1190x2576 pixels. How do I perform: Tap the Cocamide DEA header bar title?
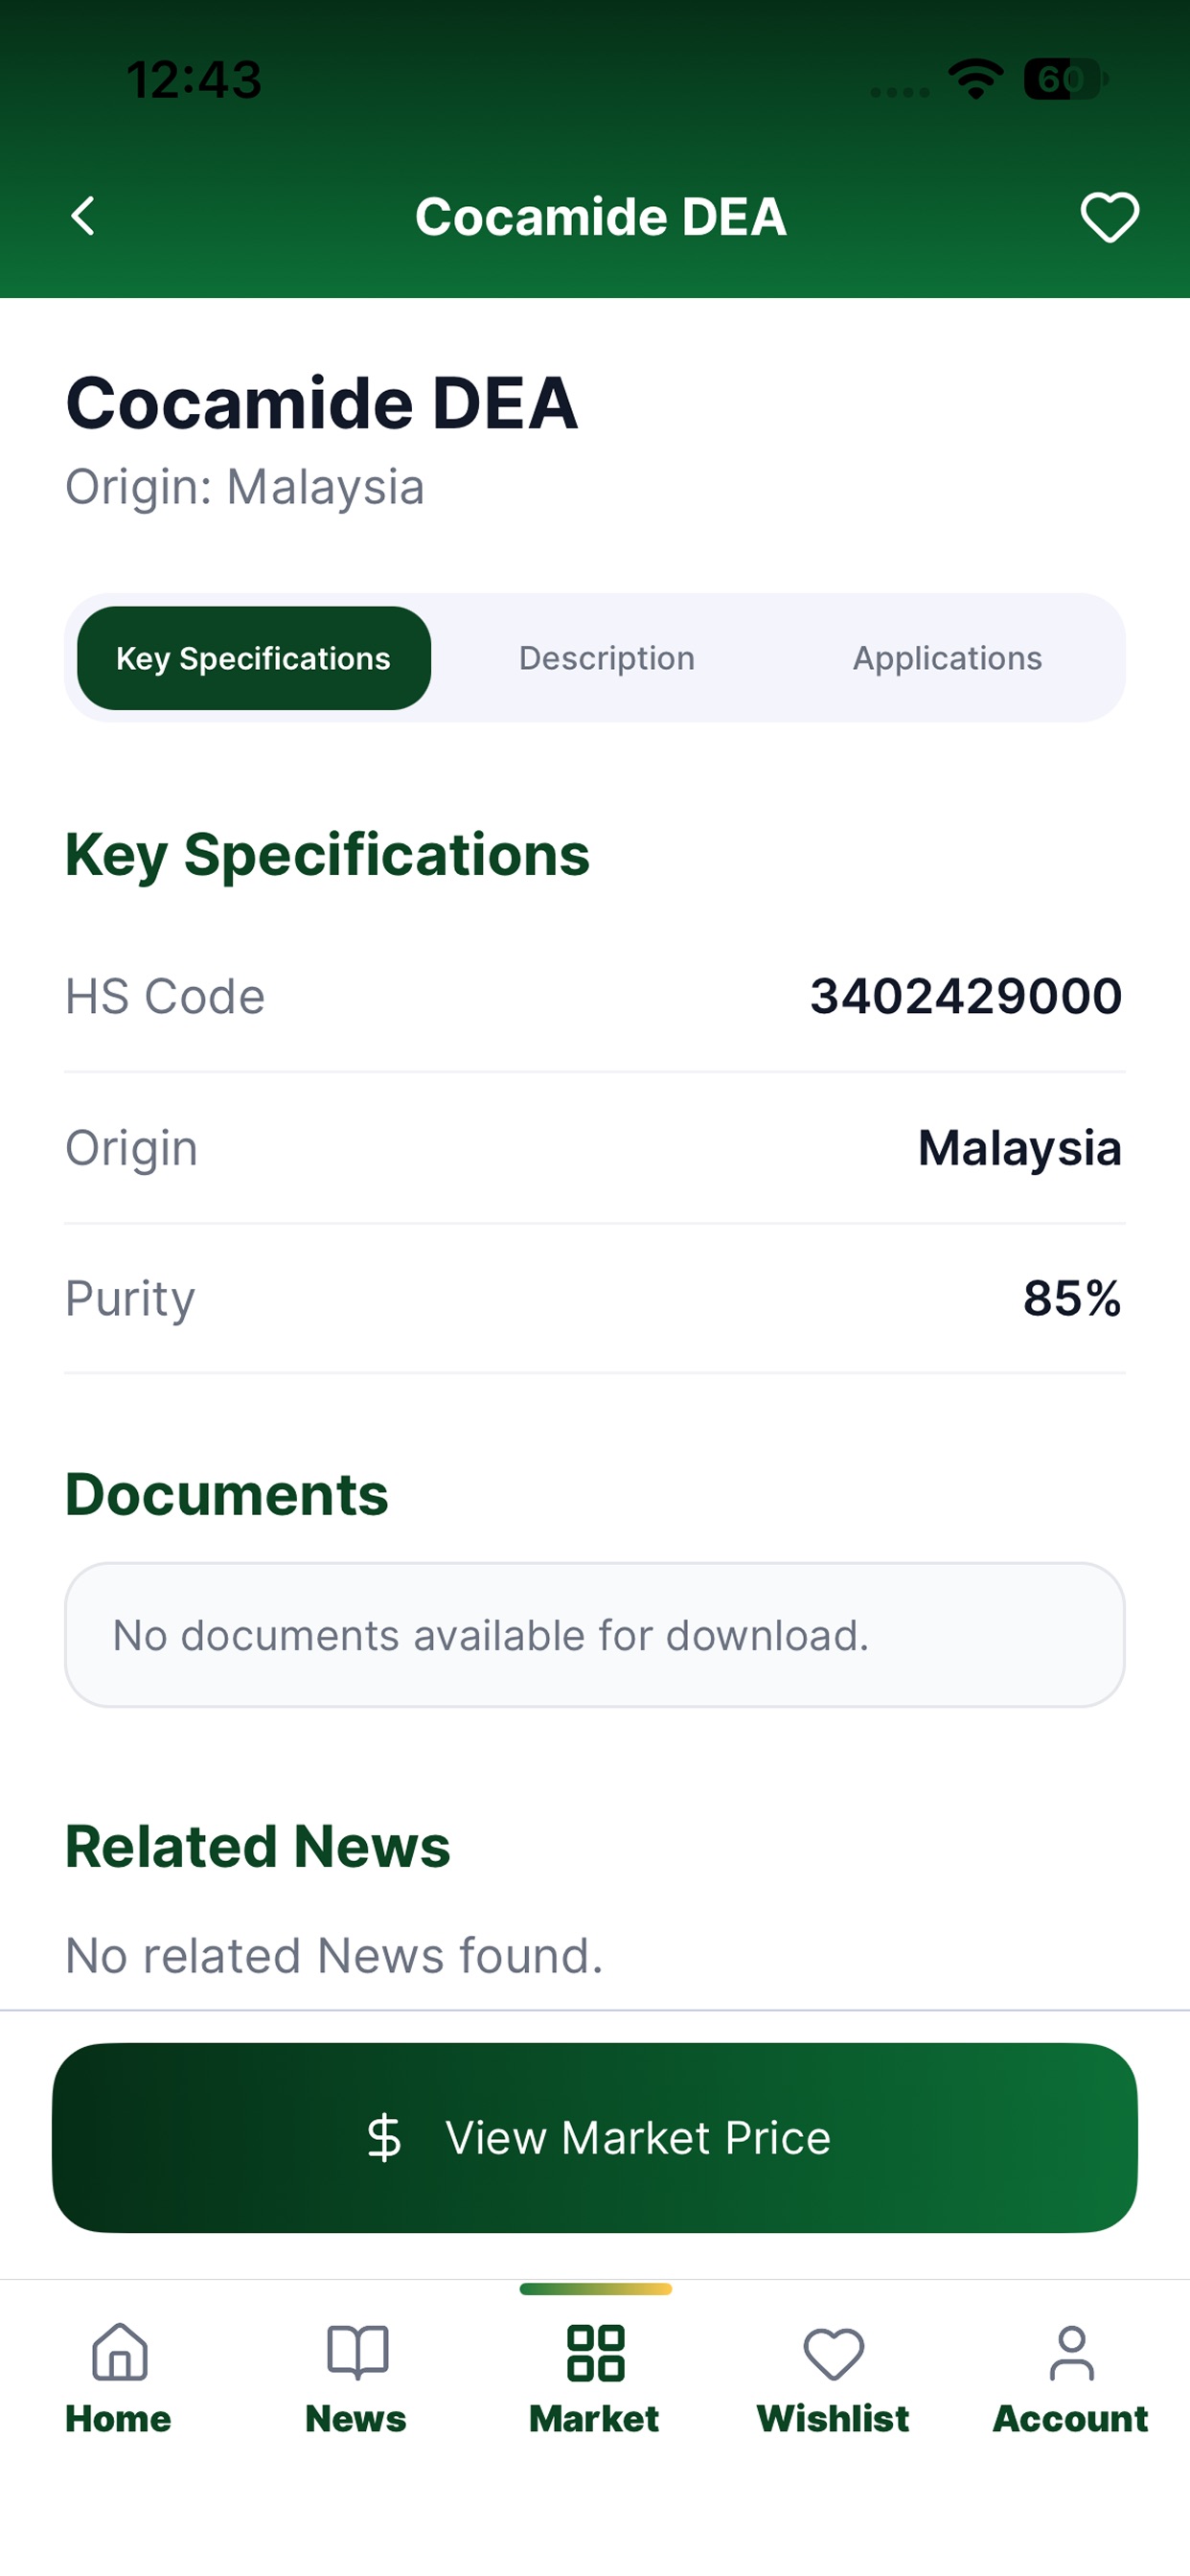(601, 217)
